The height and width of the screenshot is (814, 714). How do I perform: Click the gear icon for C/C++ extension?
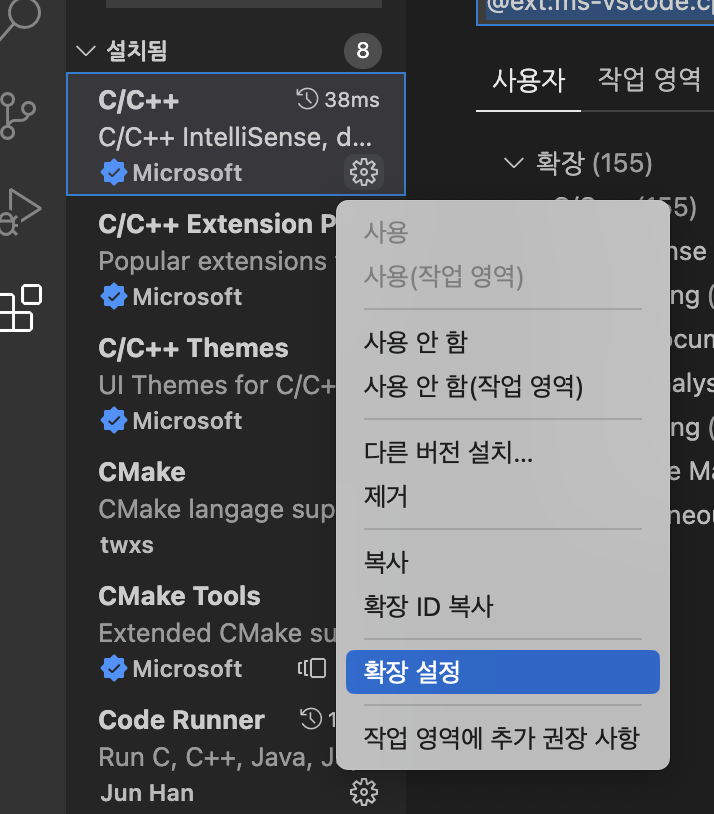[x=363, y=172]
